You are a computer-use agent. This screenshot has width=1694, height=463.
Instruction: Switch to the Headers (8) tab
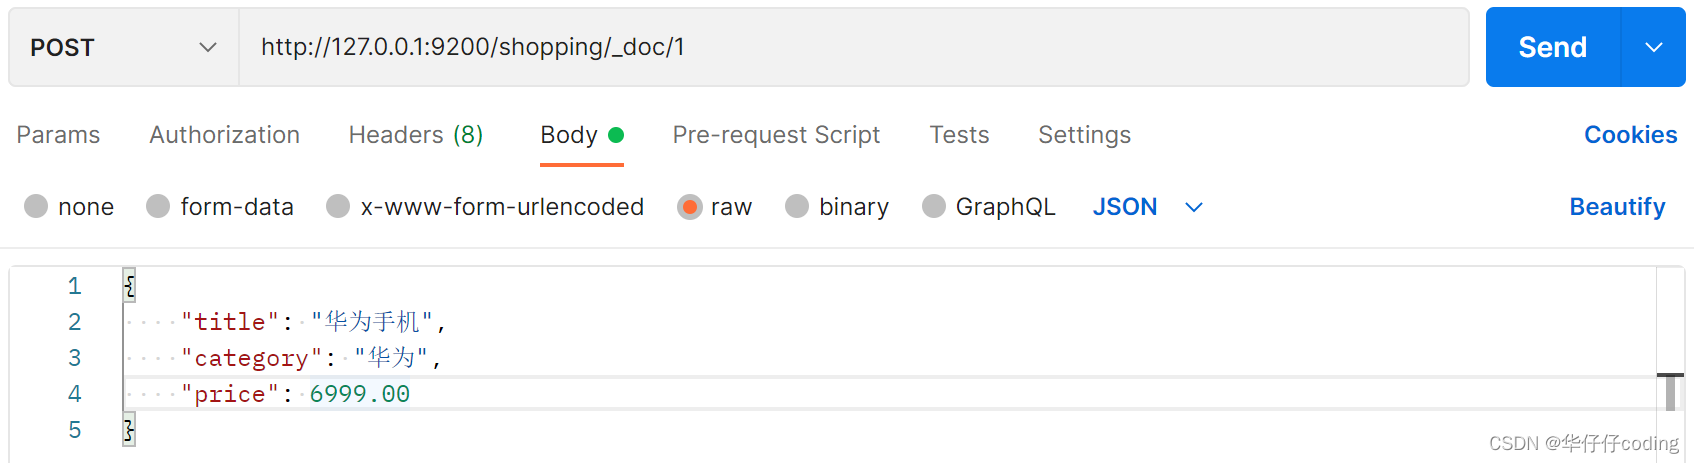[x=415, y=135]
